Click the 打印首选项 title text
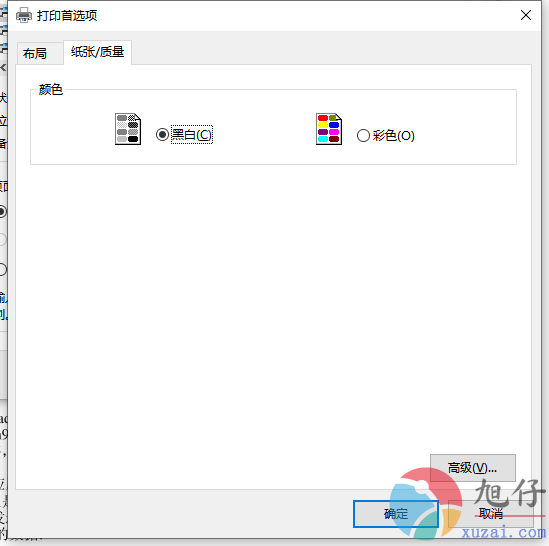This screenshot has height=546, width=549. point(67,16)
